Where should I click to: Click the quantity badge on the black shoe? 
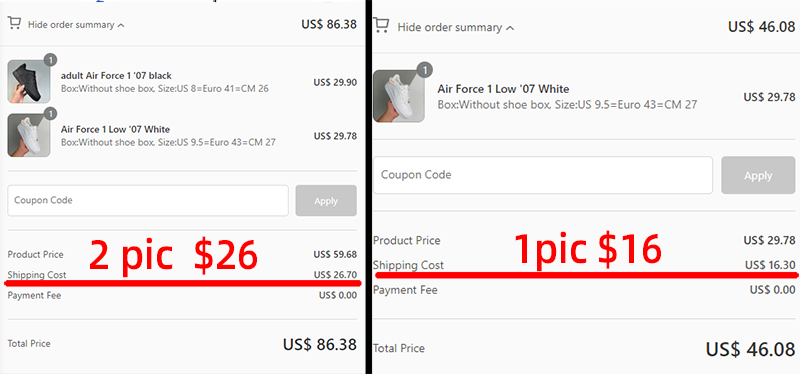50,60
